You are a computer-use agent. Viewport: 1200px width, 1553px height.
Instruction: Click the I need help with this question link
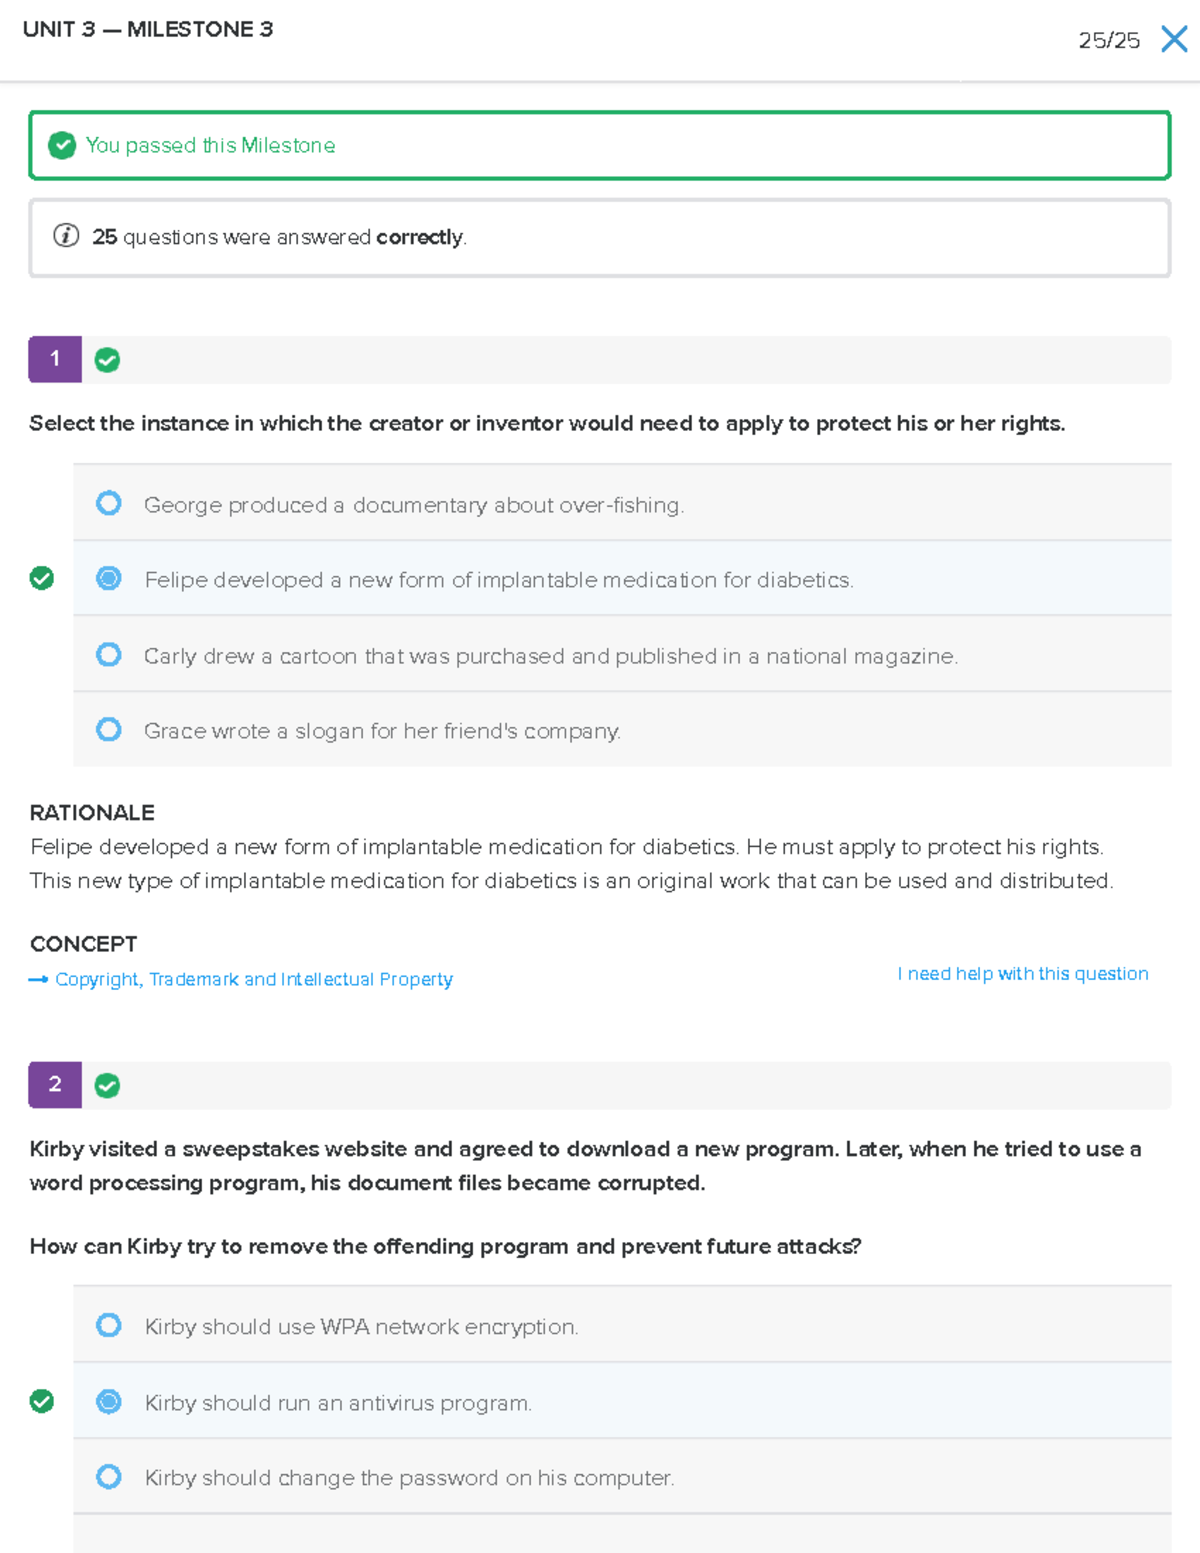[x=1022, y=974]
